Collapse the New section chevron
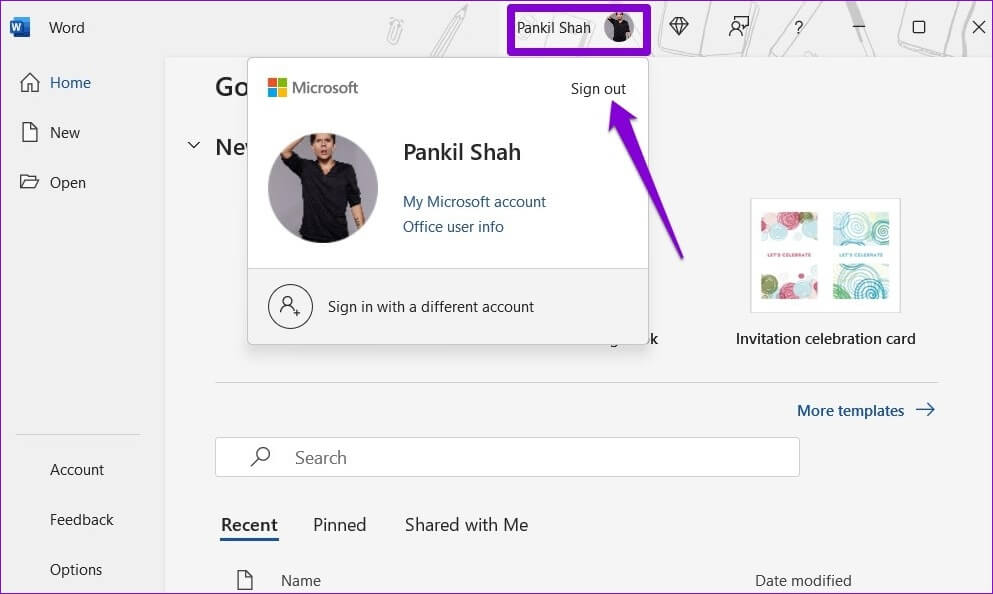 pos(194,145)
